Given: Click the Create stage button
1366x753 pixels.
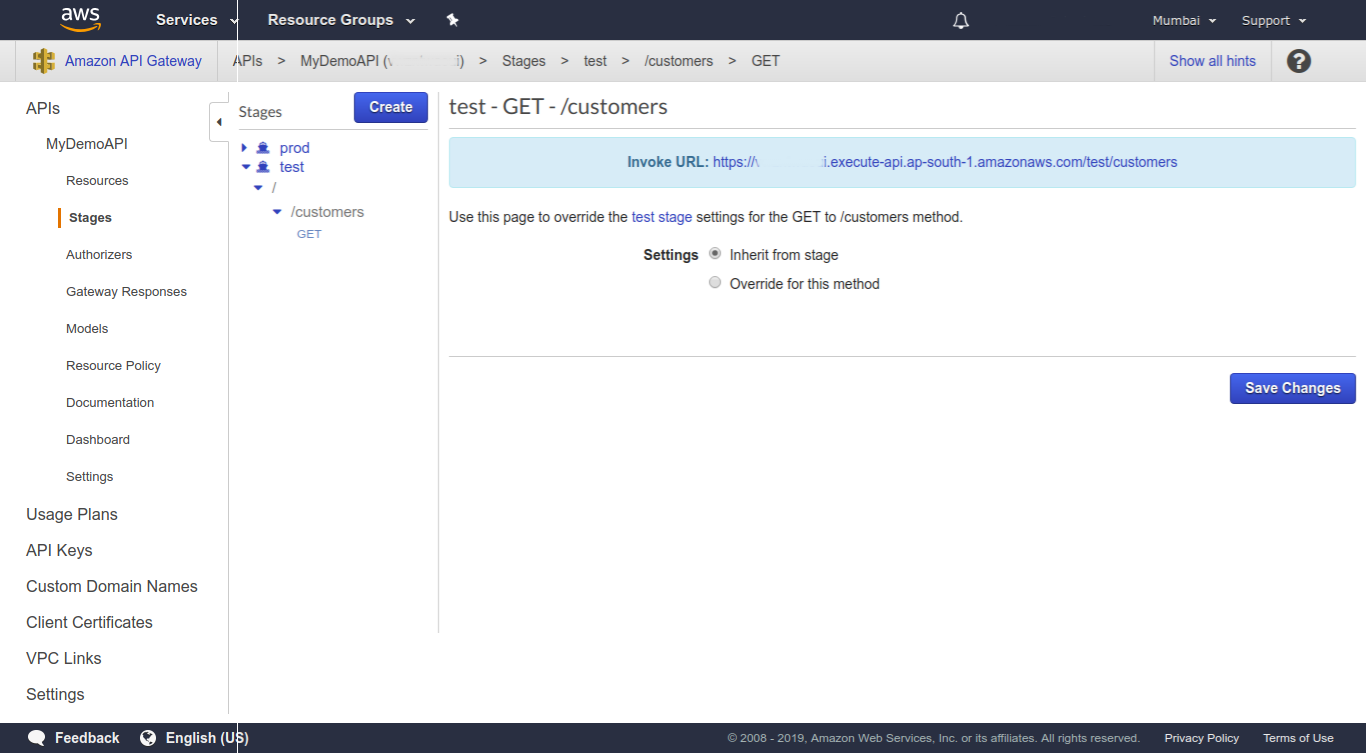Looking at the screenshot, I should pos(391,107).
